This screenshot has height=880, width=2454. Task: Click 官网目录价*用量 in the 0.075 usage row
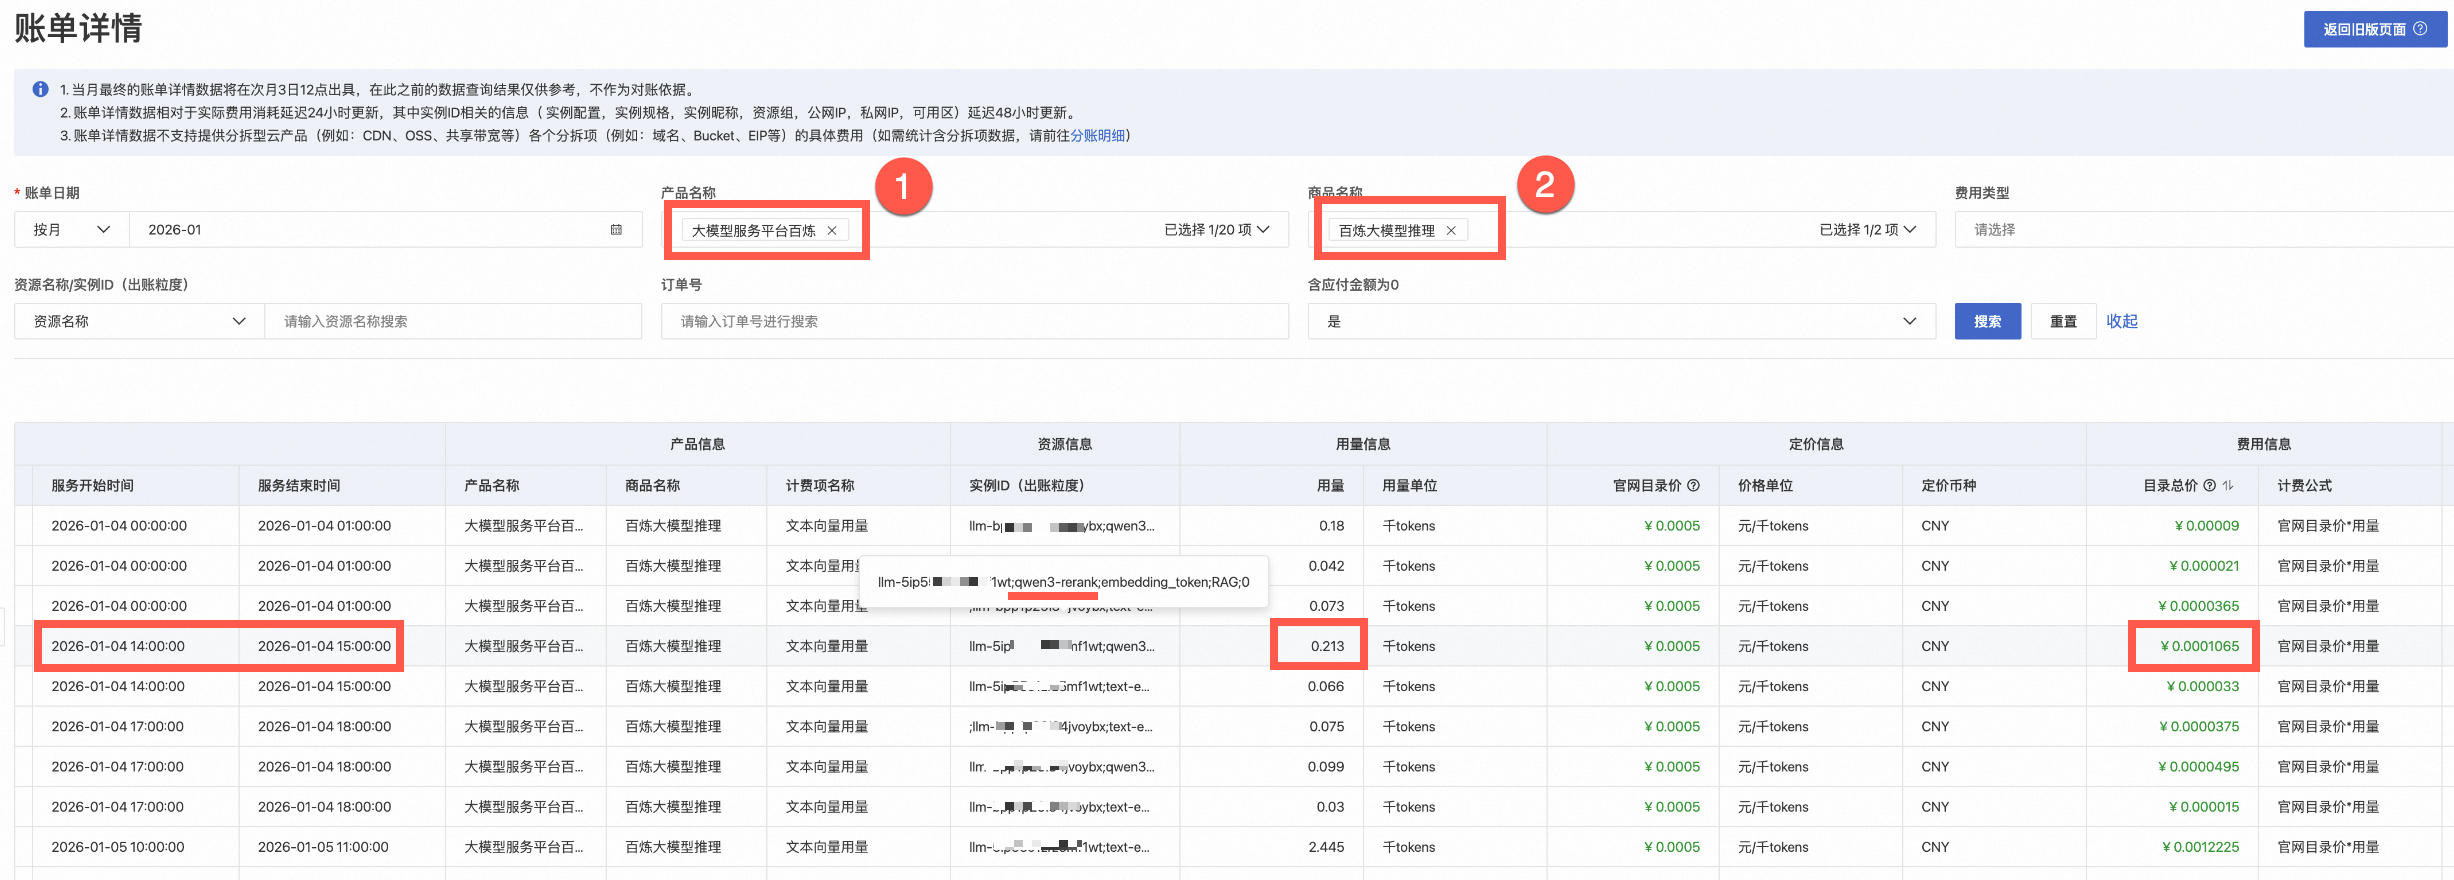pos(2328,727)
